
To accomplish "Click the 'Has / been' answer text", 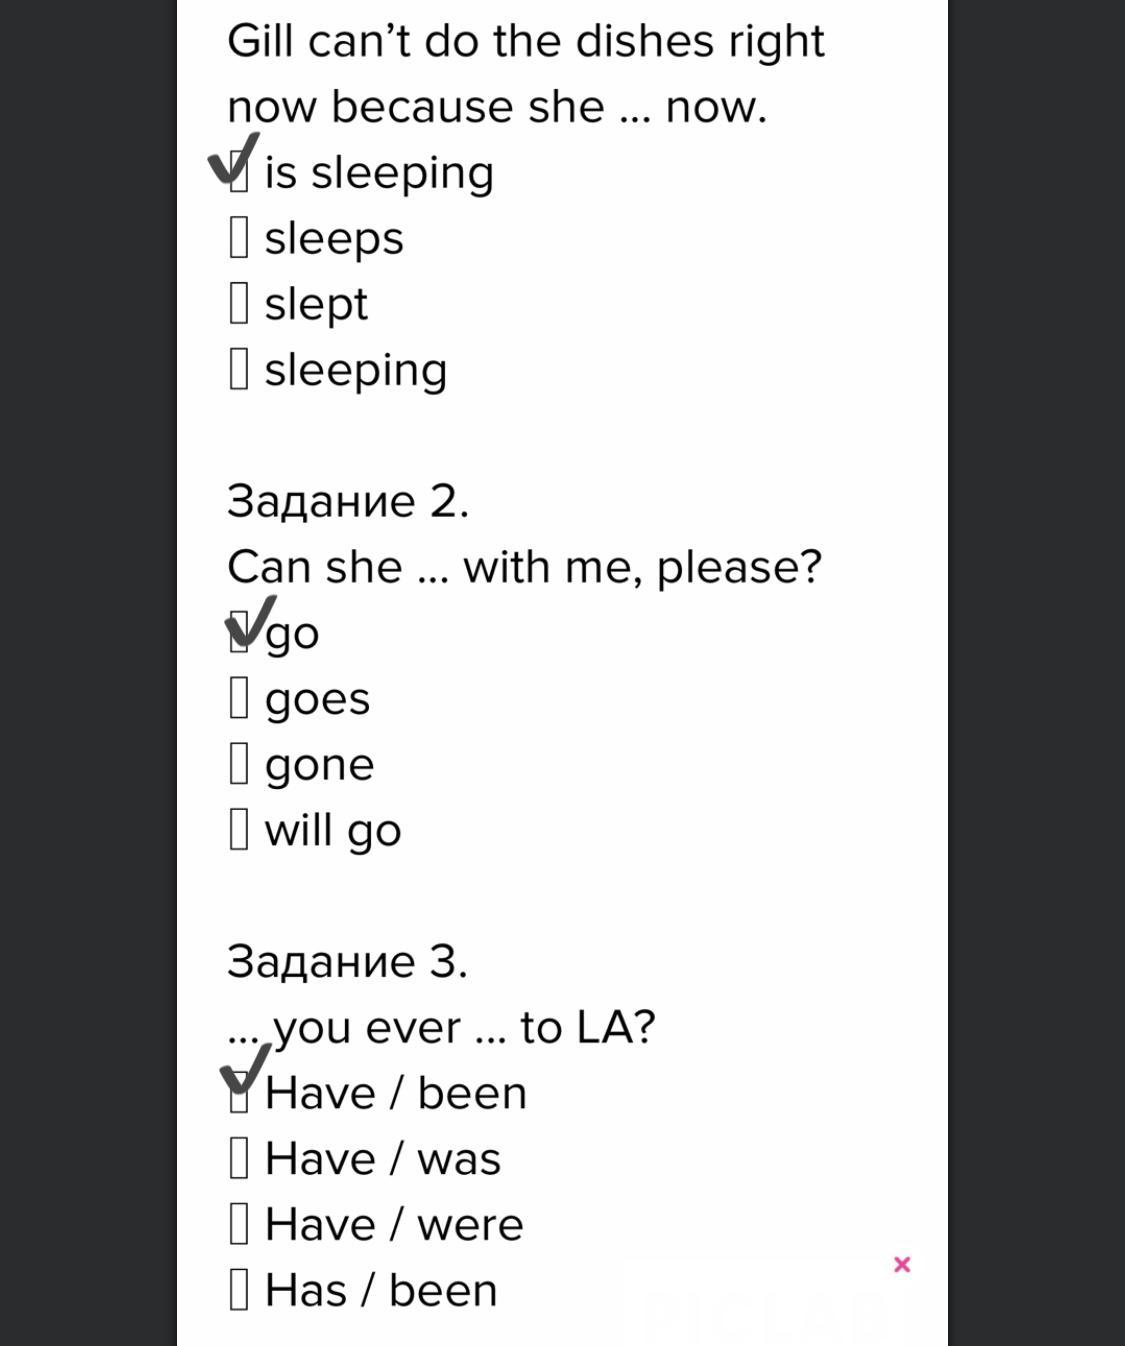I will click(381, 1290).
